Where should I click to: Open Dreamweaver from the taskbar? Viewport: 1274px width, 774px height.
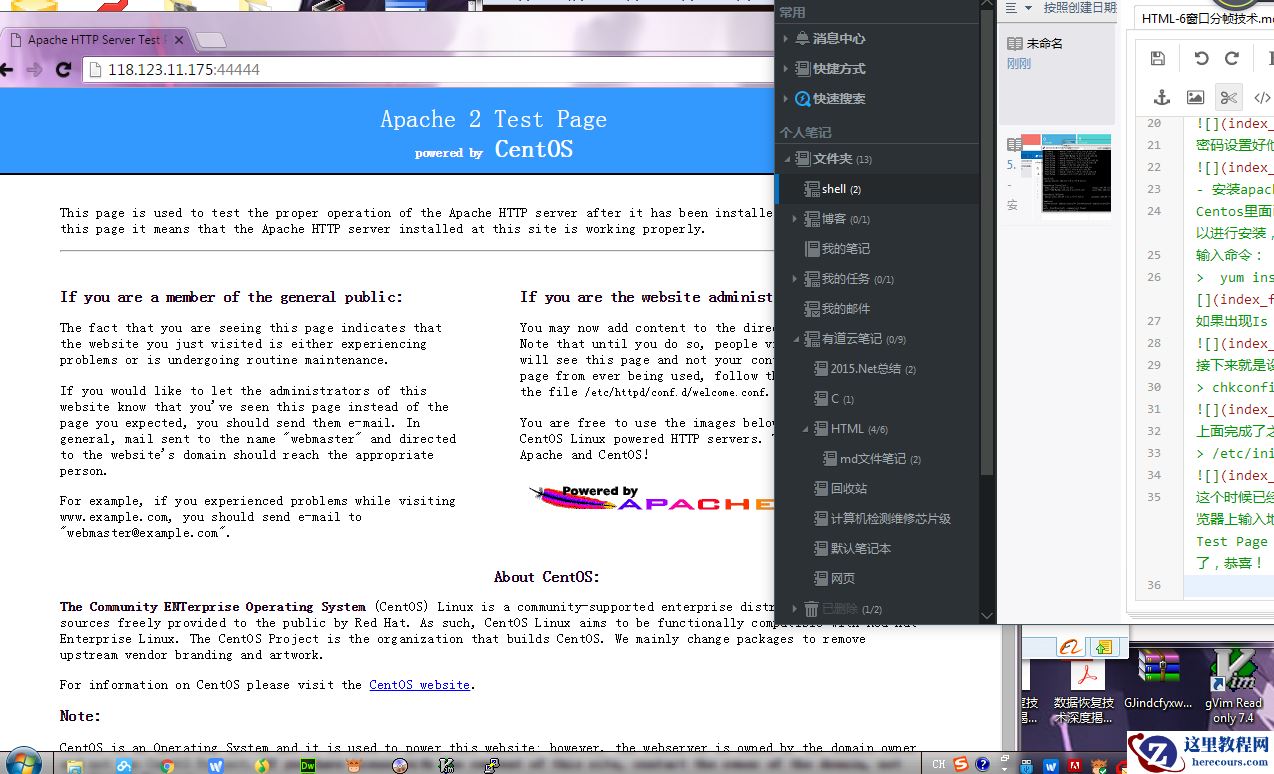pyautogui.click(x=309, y=766)
